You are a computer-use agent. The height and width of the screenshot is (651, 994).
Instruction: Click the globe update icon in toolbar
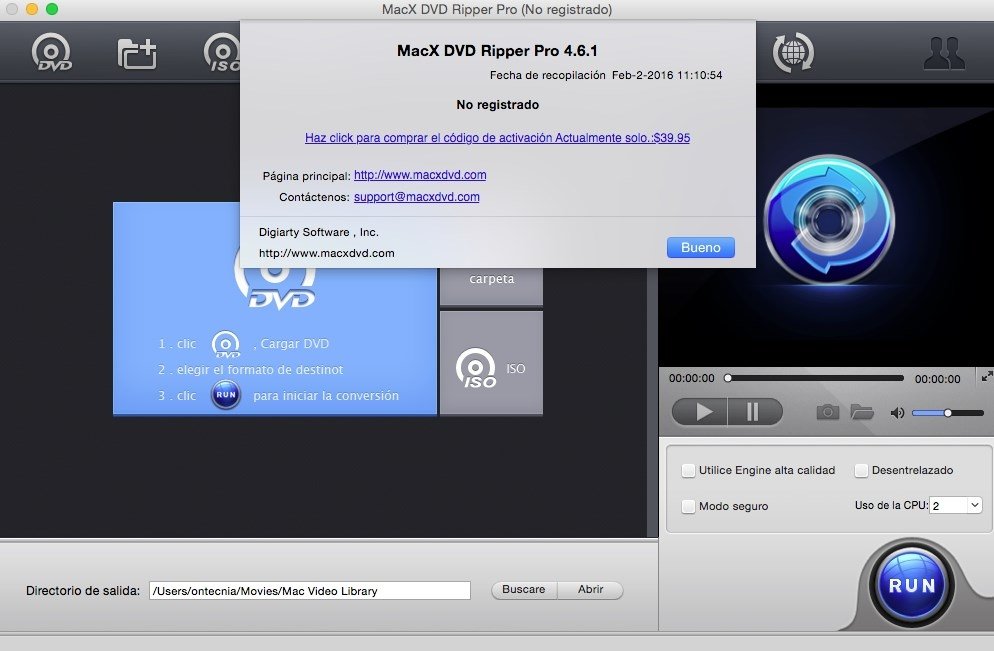point(793,52)
